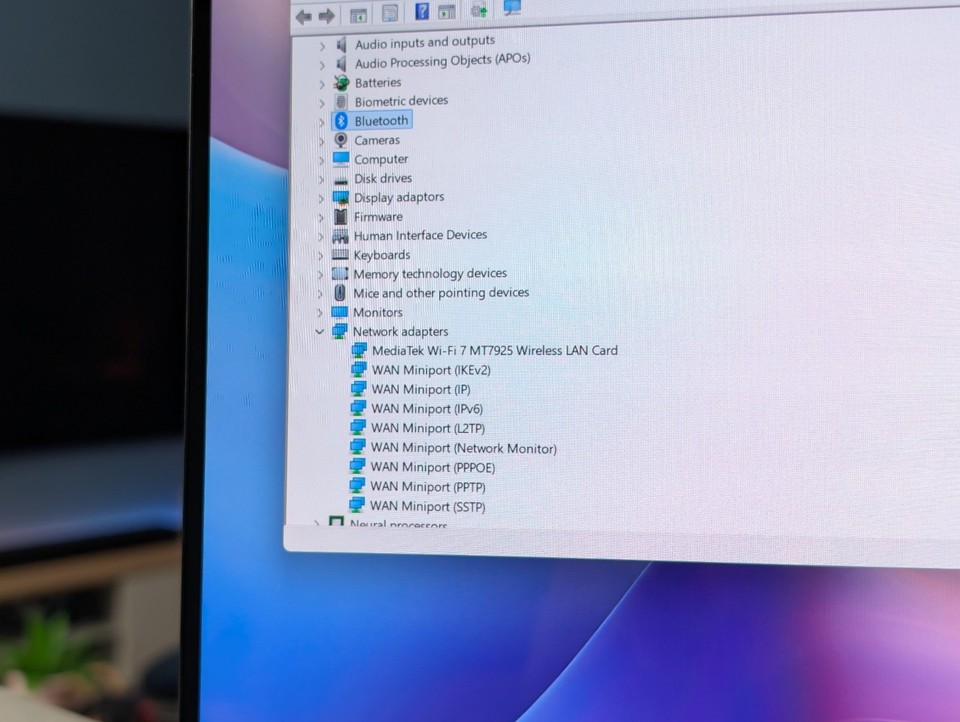Select the Cameras label

click(377, 140)
